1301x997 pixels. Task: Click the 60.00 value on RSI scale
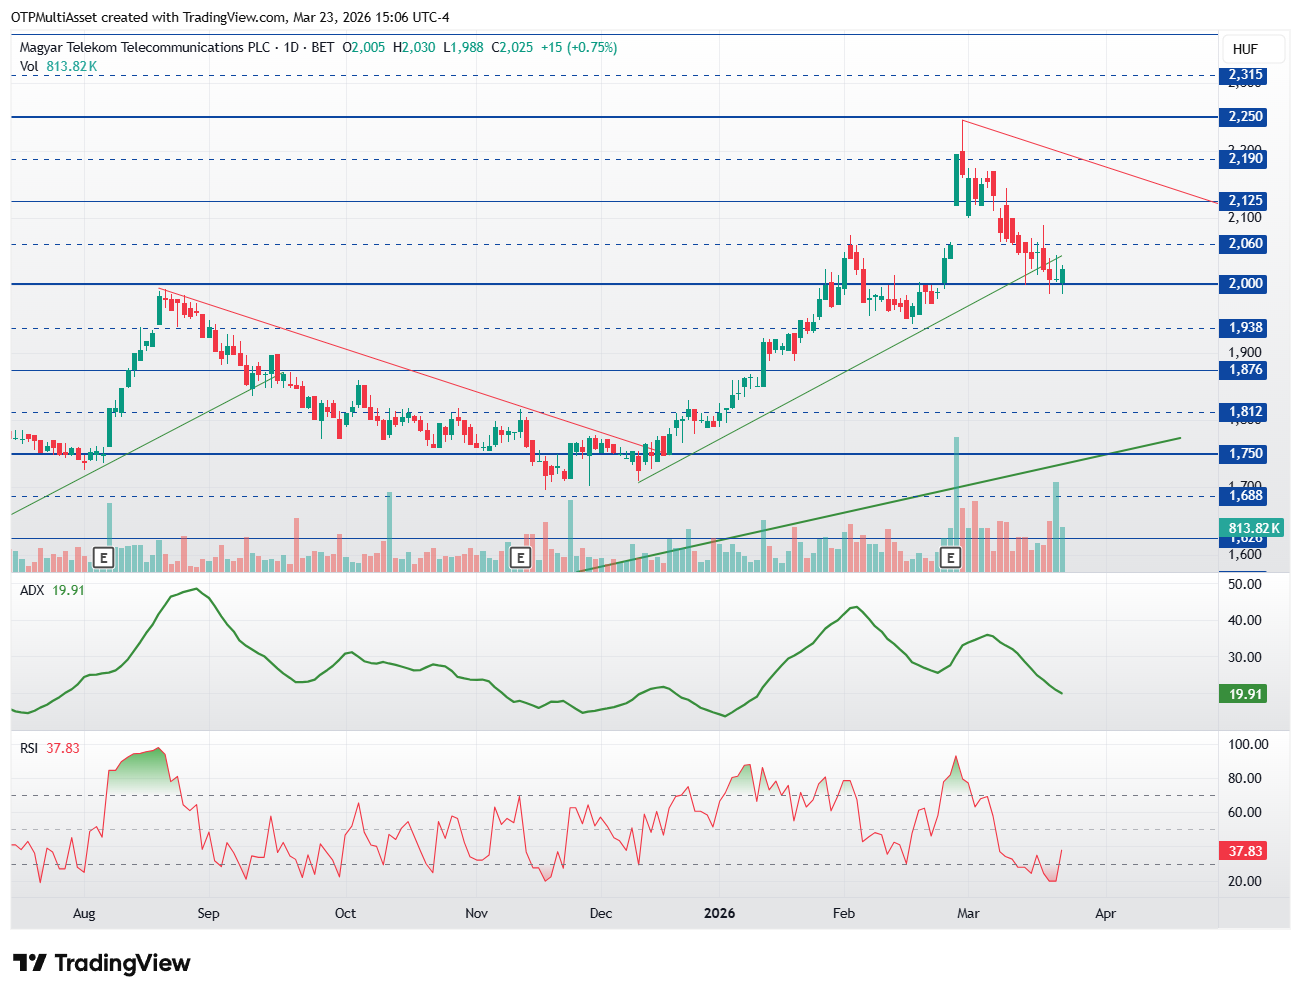click(1245, 812)
